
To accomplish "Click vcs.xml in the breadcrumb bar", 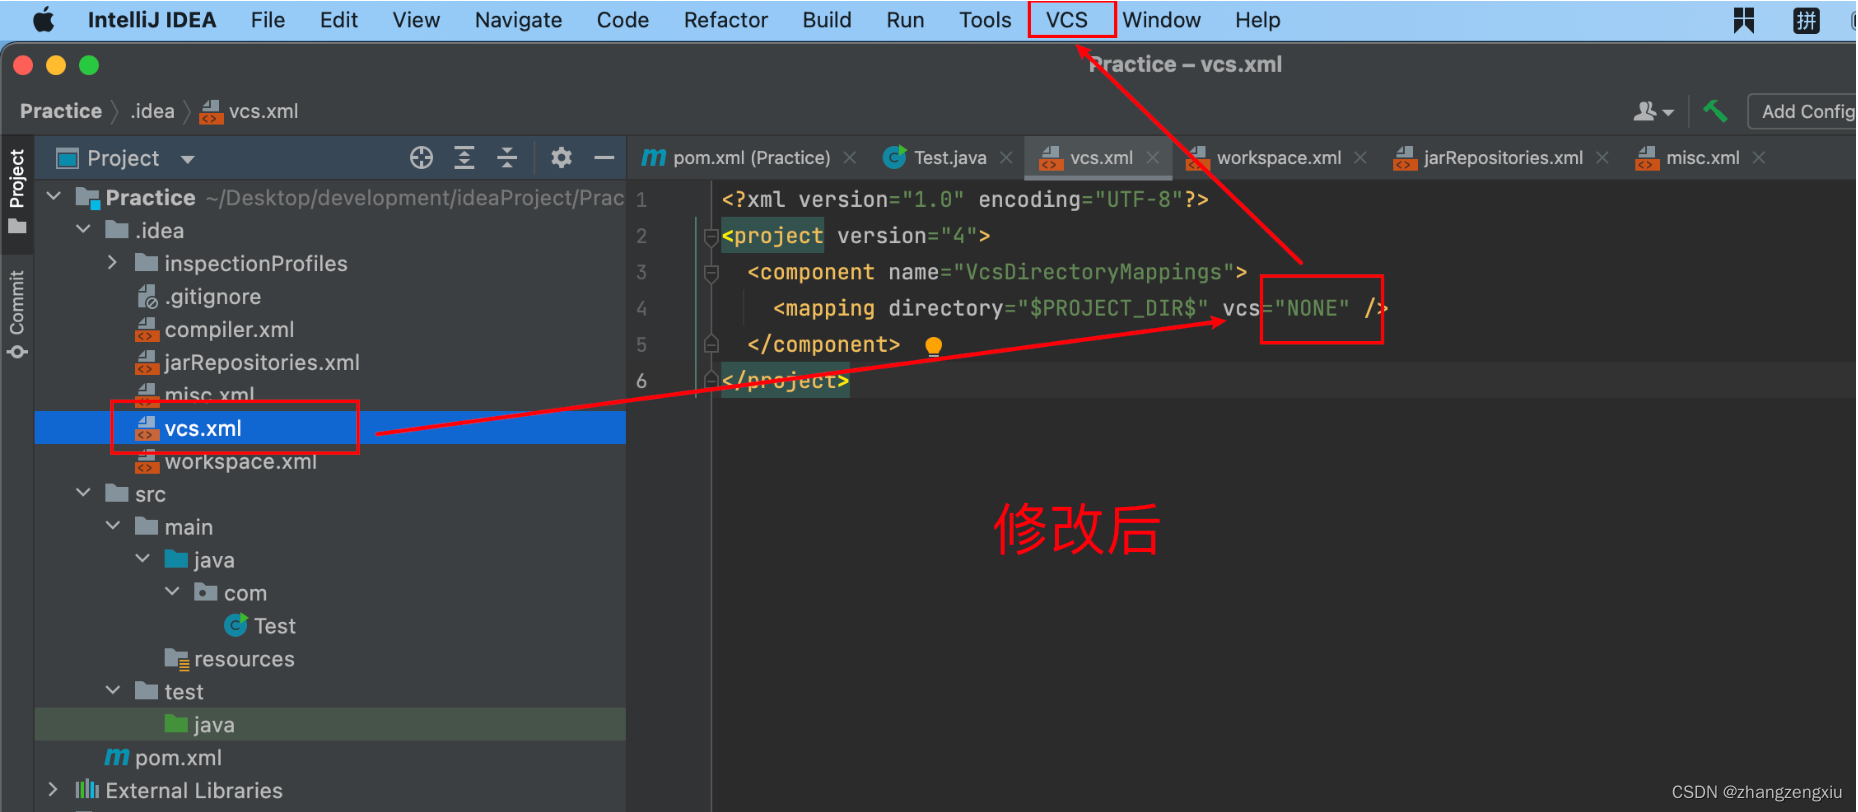I will (x=250, y=111).
